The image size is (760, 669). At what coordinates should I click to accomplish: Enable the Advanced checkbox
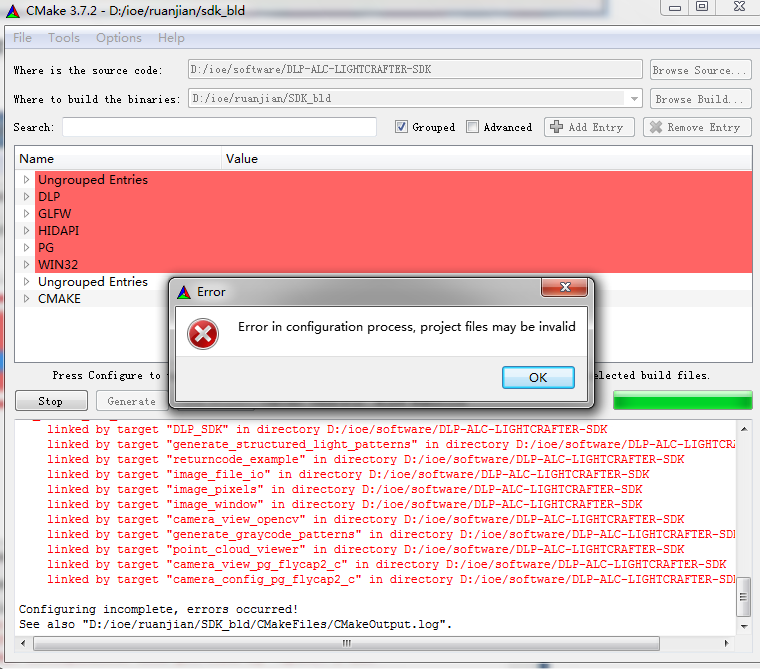(472, 127)
